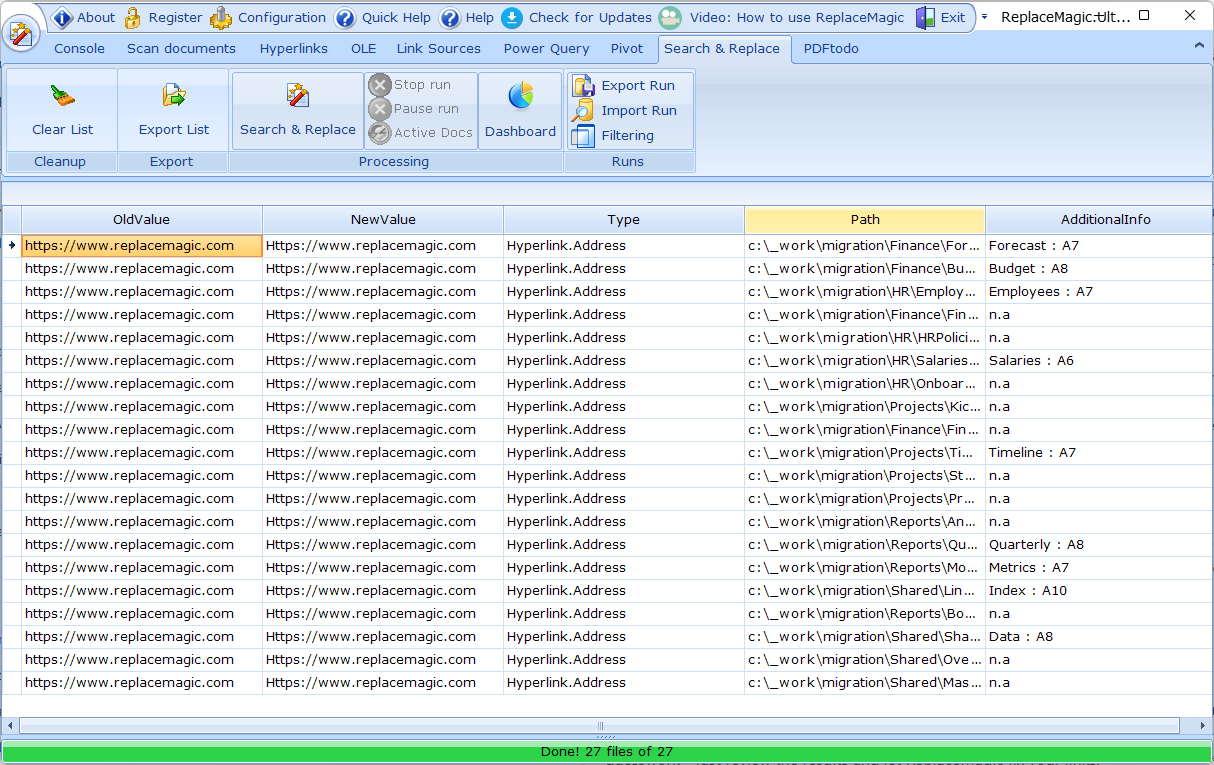The width and height of the screenshot is (1214, 765).
Task: Open the Pivot tab
Action: tap(627, 48)
